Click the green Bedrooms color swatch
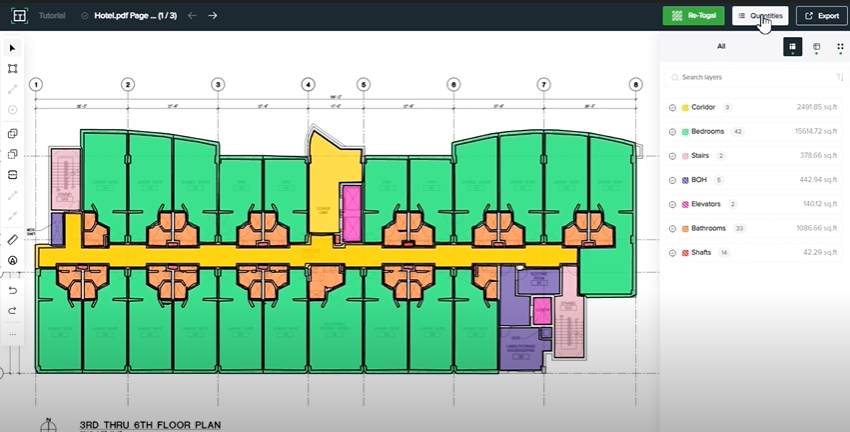 (x=685, y=132)
